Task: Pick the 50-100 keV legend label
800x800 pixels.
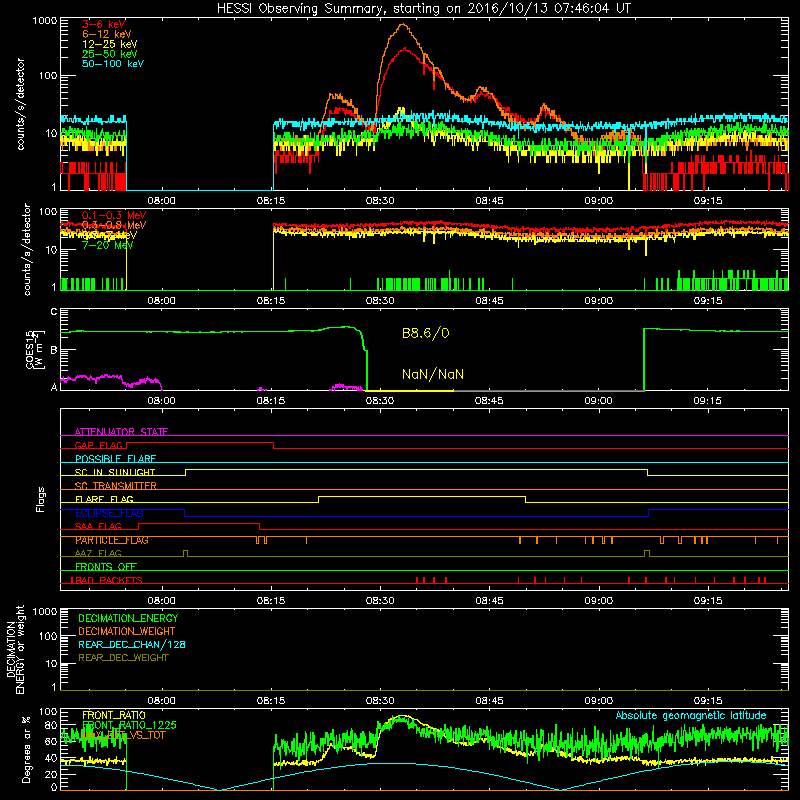Action: click(x=113, y=64)
